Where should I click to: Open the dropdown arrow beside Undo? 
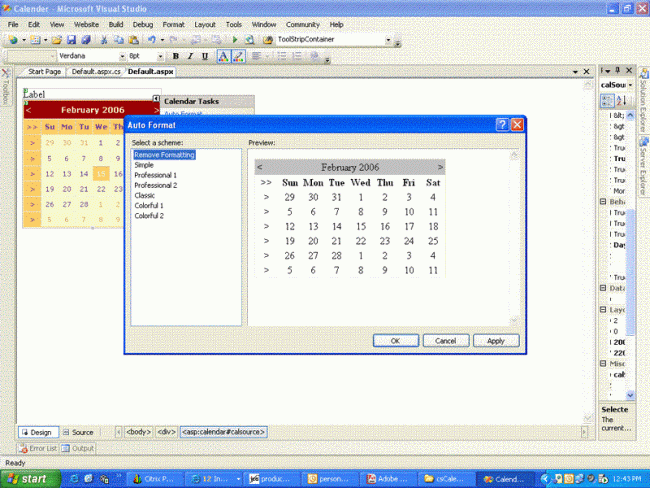(162, 40)
